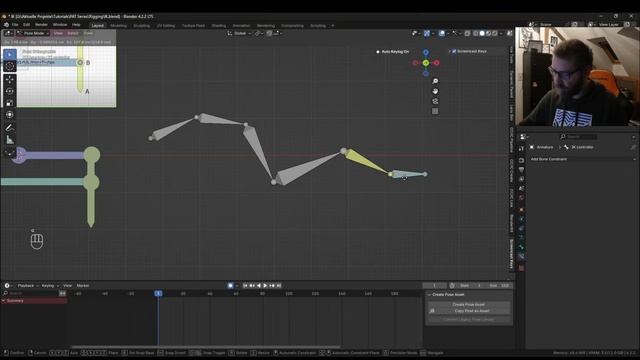
Task: Select the Cursor tool in viewport toolbar
Action: [10, 66]
